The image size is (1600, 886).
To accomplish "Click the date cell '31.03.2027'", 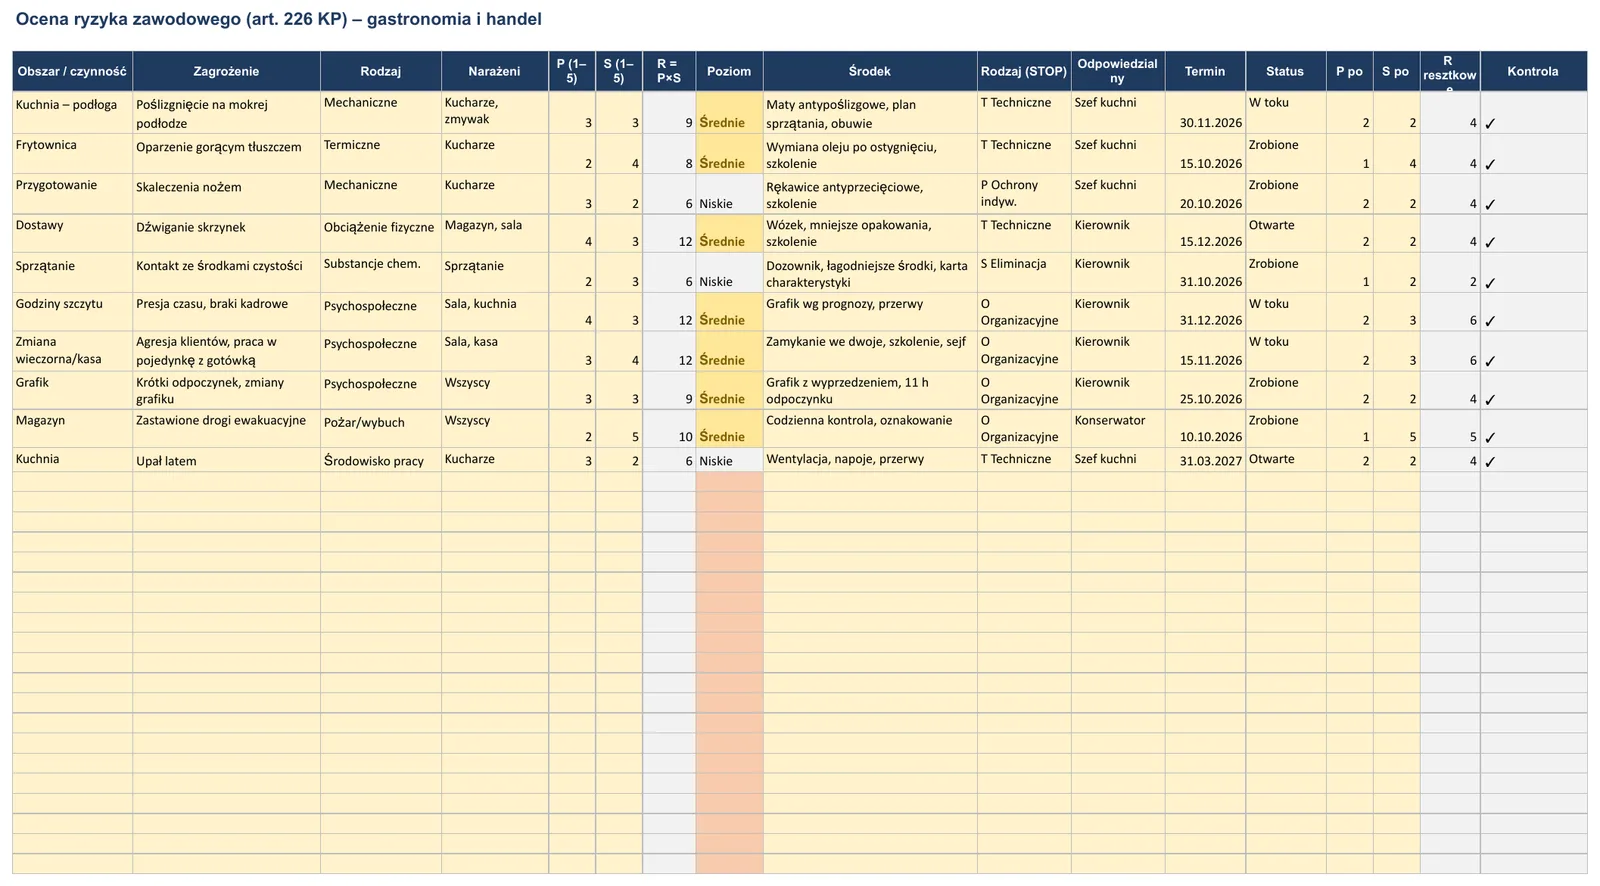I will point(1205,460).
